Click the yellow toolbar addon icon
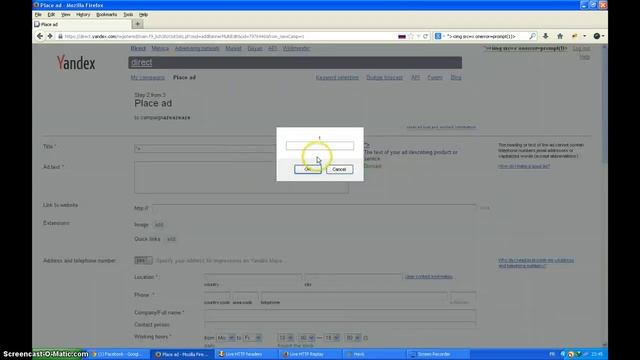The height and width of the screenshot is (360, 640). (x=575, y=36)
